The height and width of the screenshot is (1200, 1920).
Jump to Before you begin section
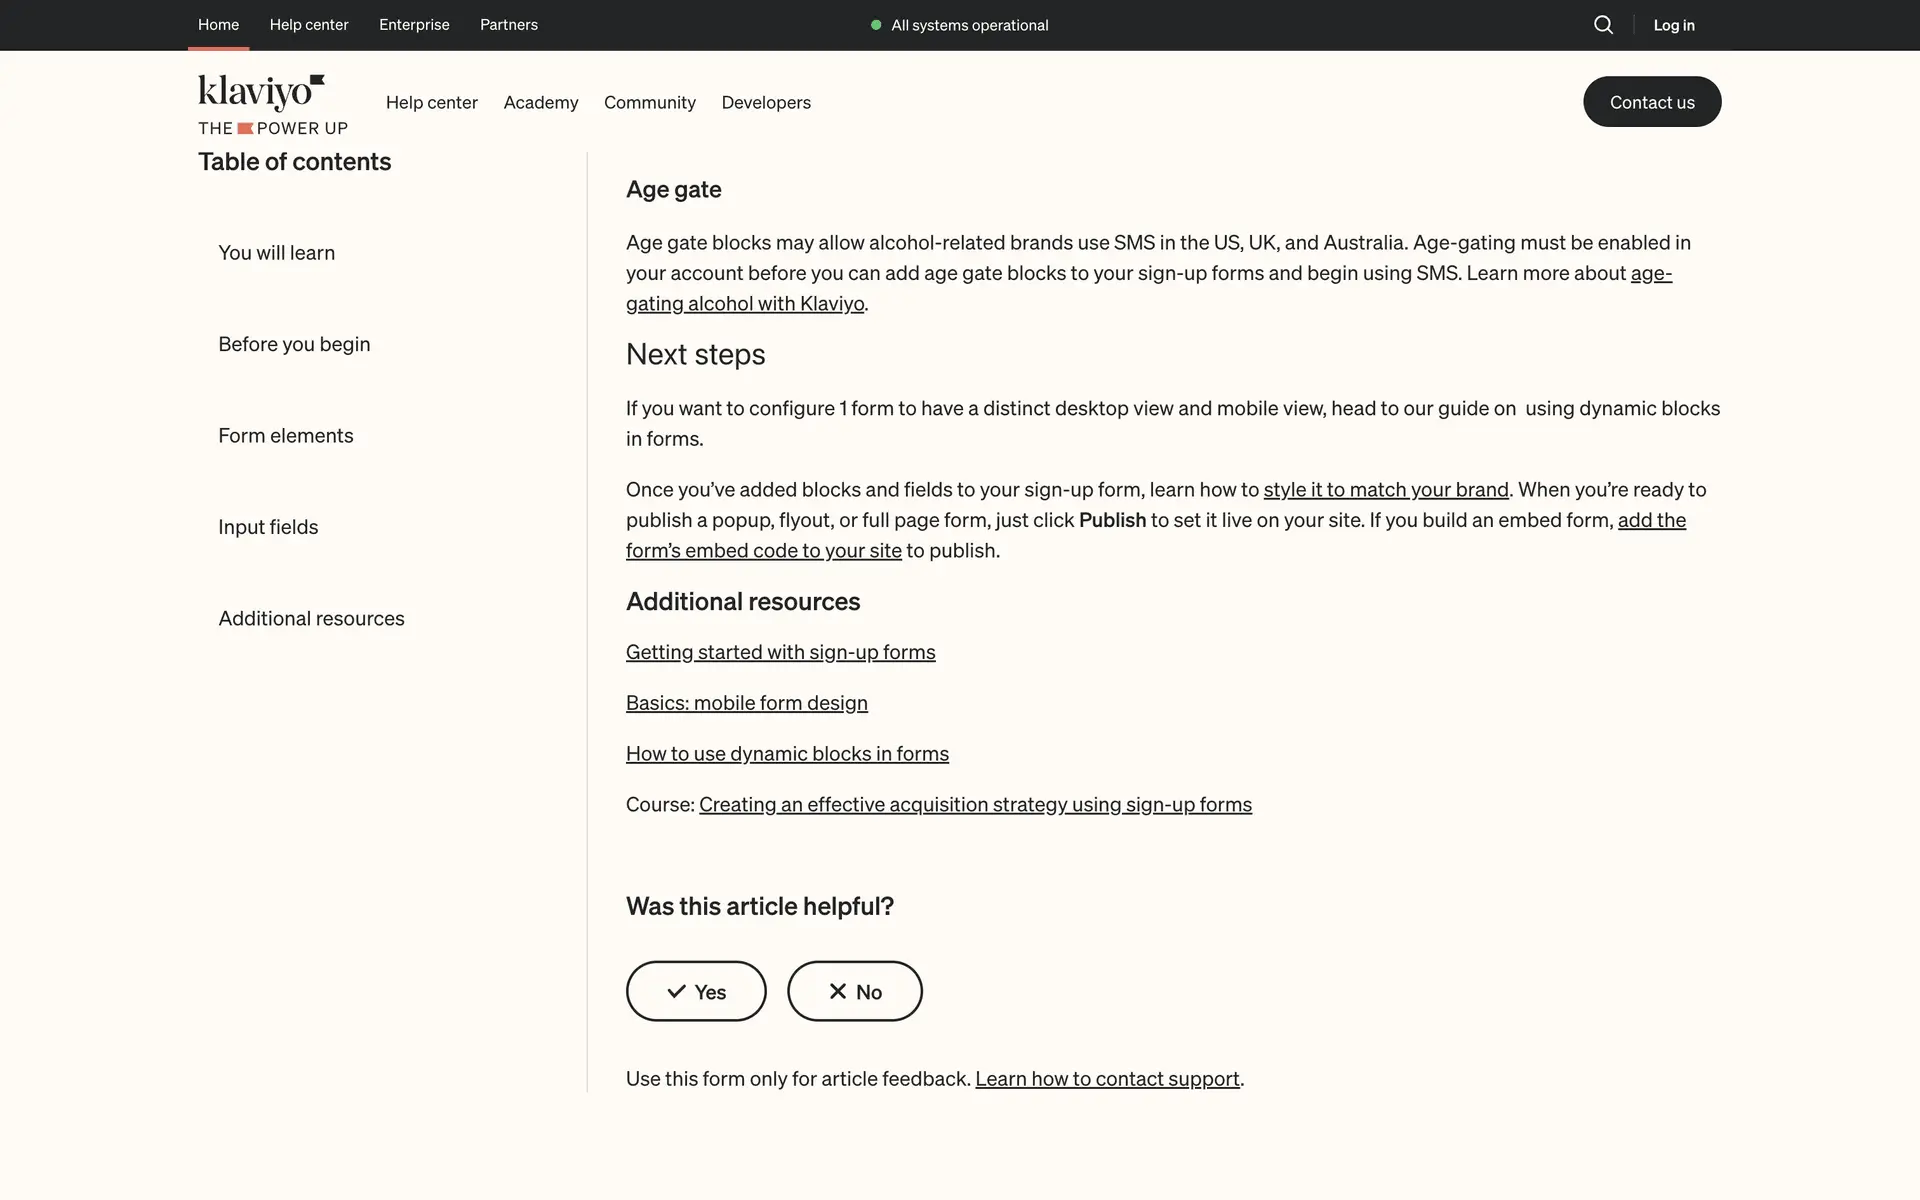pos(294,344)
